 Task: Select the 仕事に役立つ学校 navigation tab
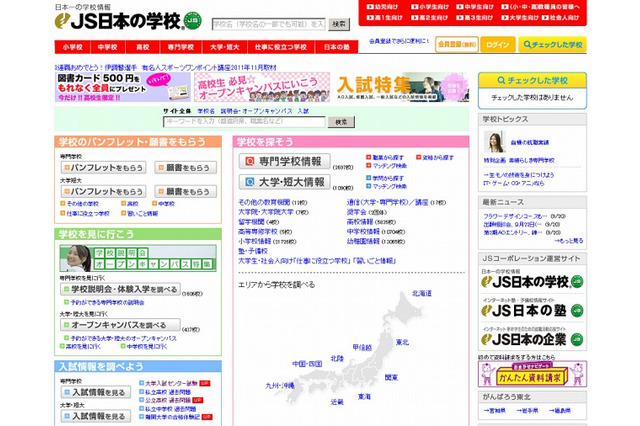point(281,47)
